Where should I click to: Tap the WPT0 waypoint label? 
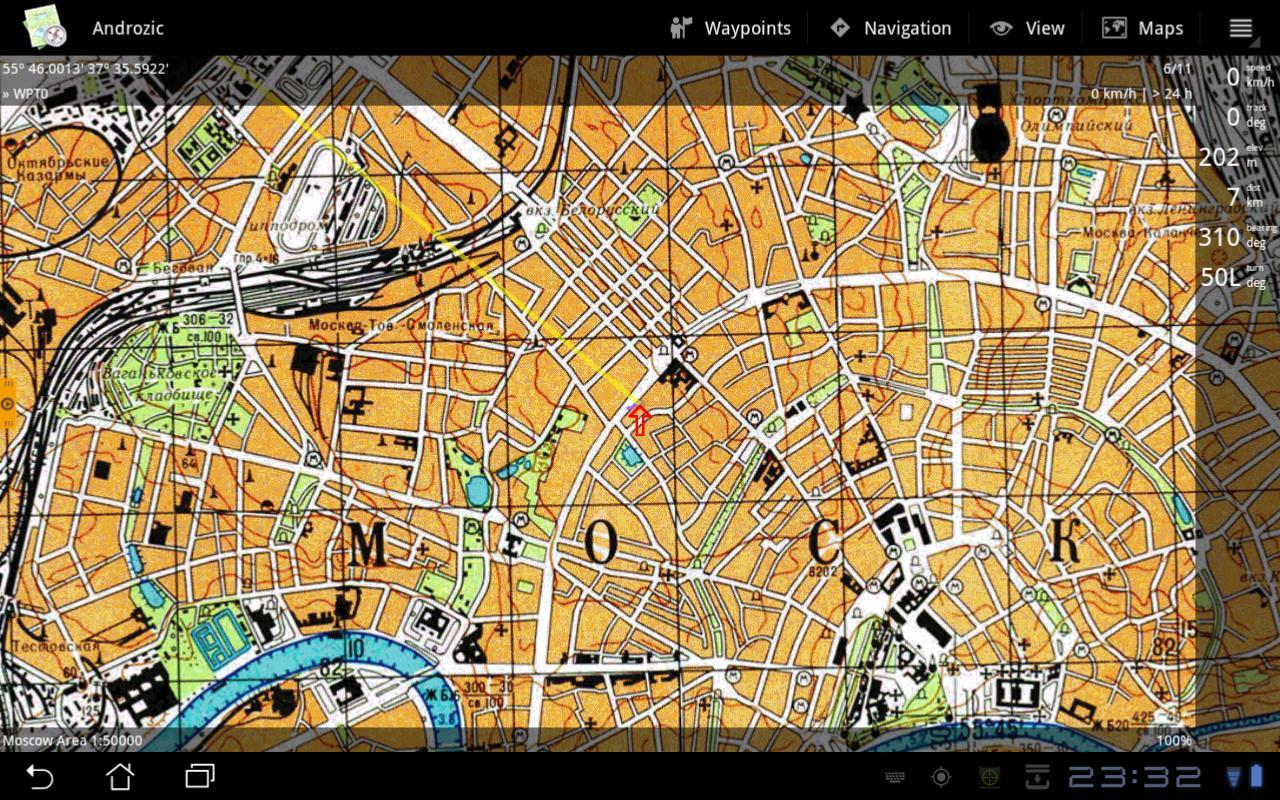point(26,93)
